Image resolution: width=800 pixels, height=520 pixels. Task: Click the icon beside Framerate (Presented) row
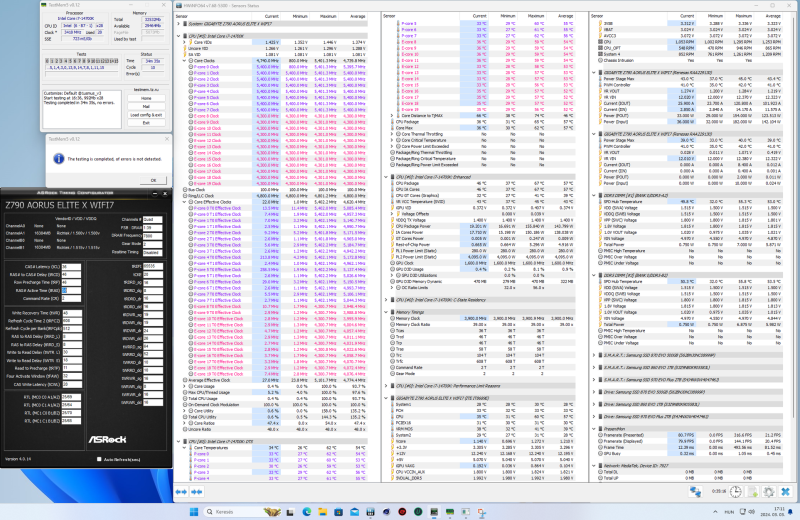[x=600, y=435]
